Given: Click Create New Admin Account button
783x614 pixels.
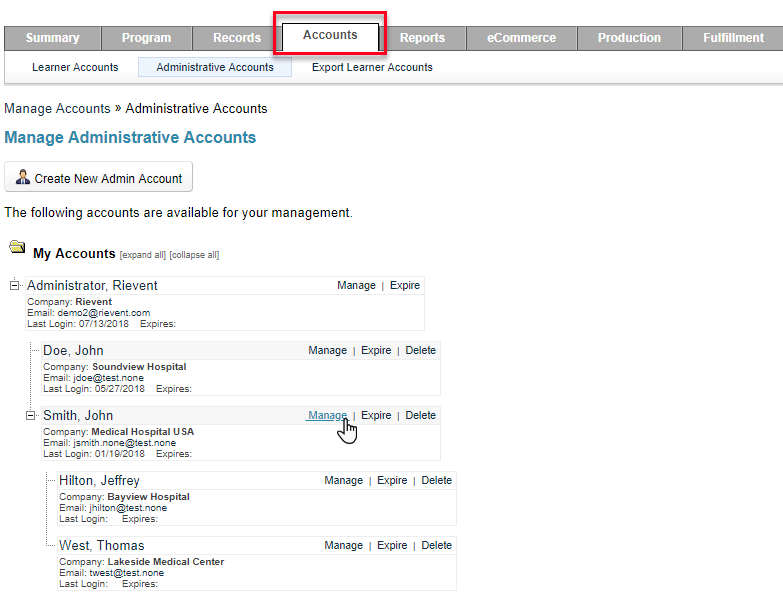Looking at the screenshot, I should click(98, 177).
